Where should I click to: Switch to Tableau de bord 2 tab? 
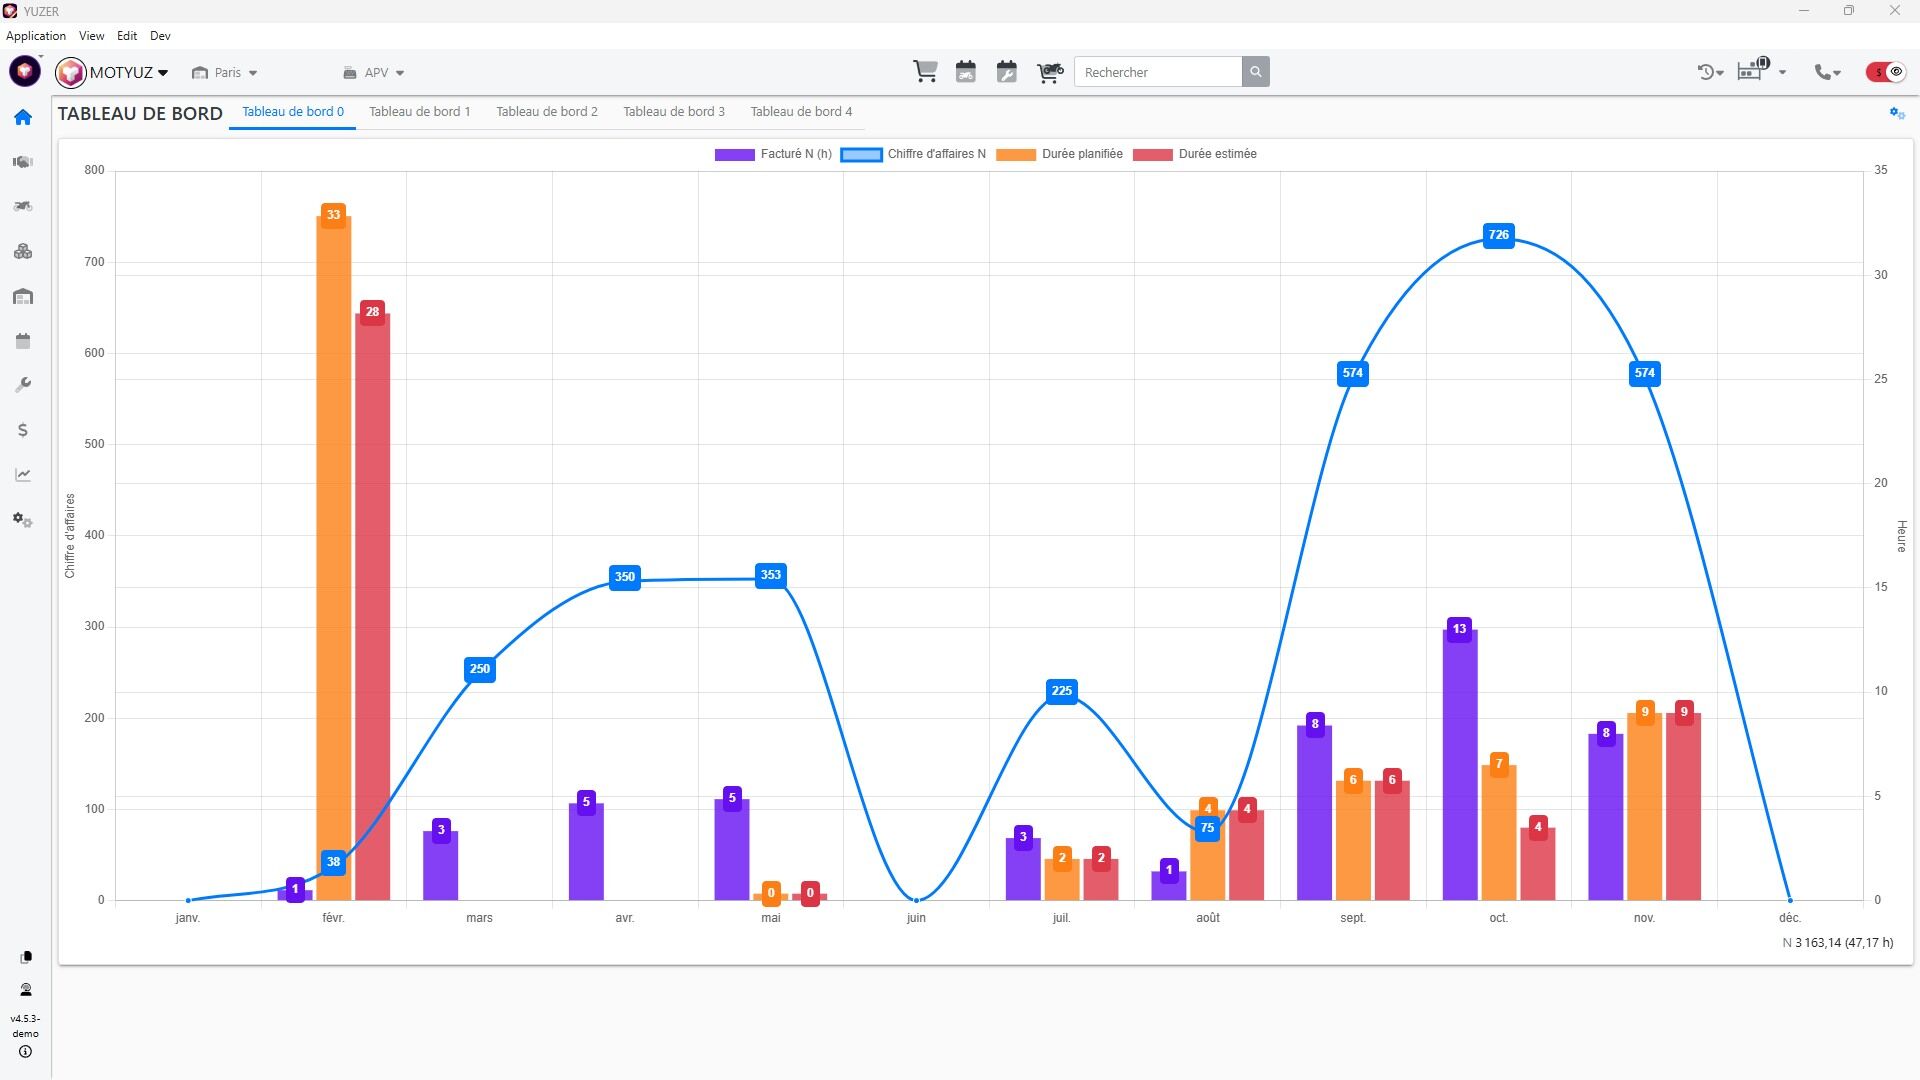pyautogui.click(x=547, y=112)
